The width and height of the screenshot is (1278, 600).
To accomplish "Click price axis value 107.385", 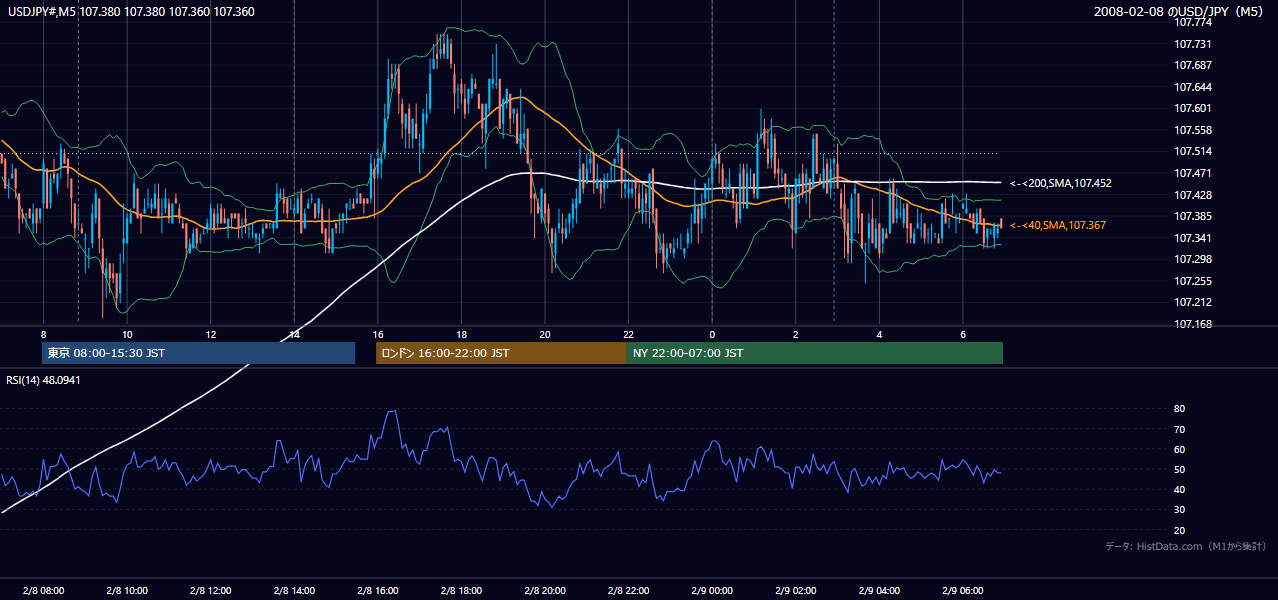I will 1194,216.
